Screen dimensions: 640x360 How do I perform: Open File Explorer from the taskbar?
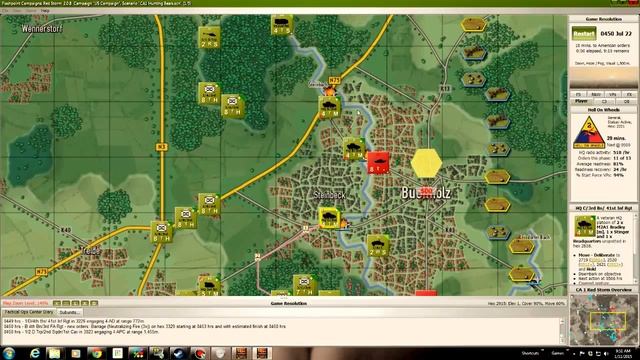click(x=55, y=353)
